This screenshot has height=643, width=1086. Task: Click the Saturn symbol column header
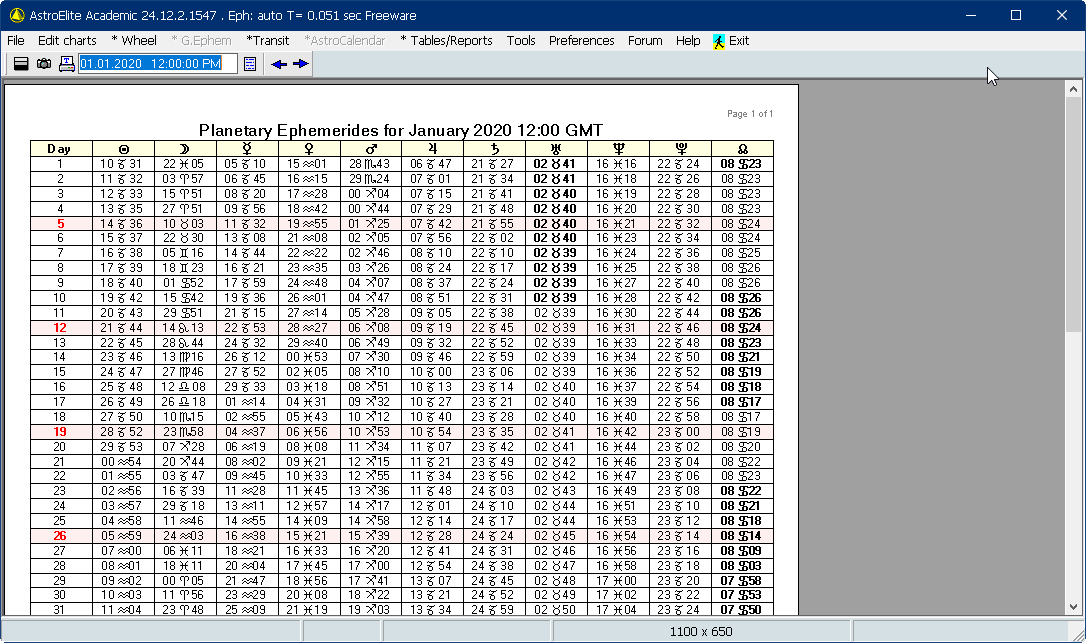click(x=495, y=149)
